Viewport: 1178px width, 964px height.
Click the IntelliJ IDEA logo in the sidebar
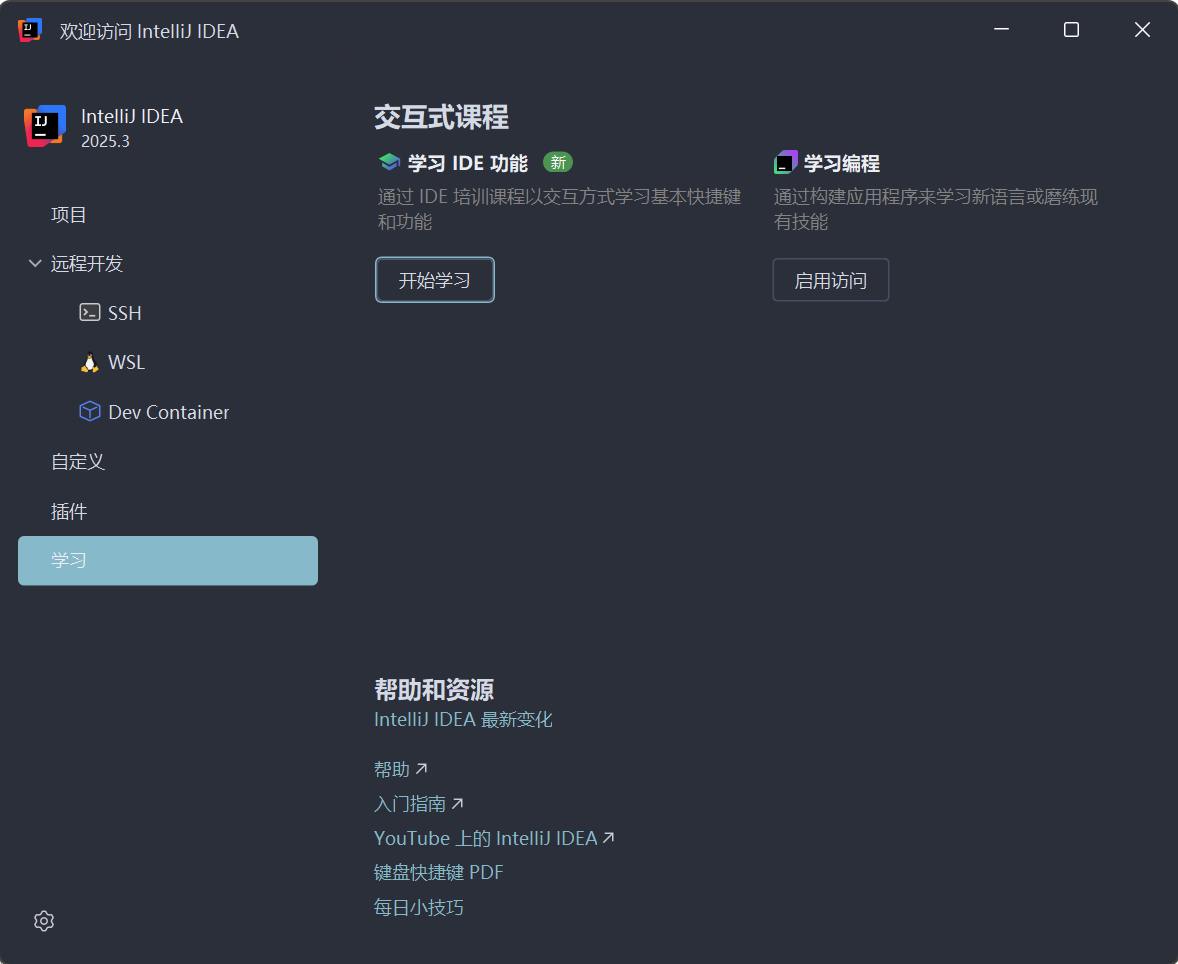coord(44,126)
